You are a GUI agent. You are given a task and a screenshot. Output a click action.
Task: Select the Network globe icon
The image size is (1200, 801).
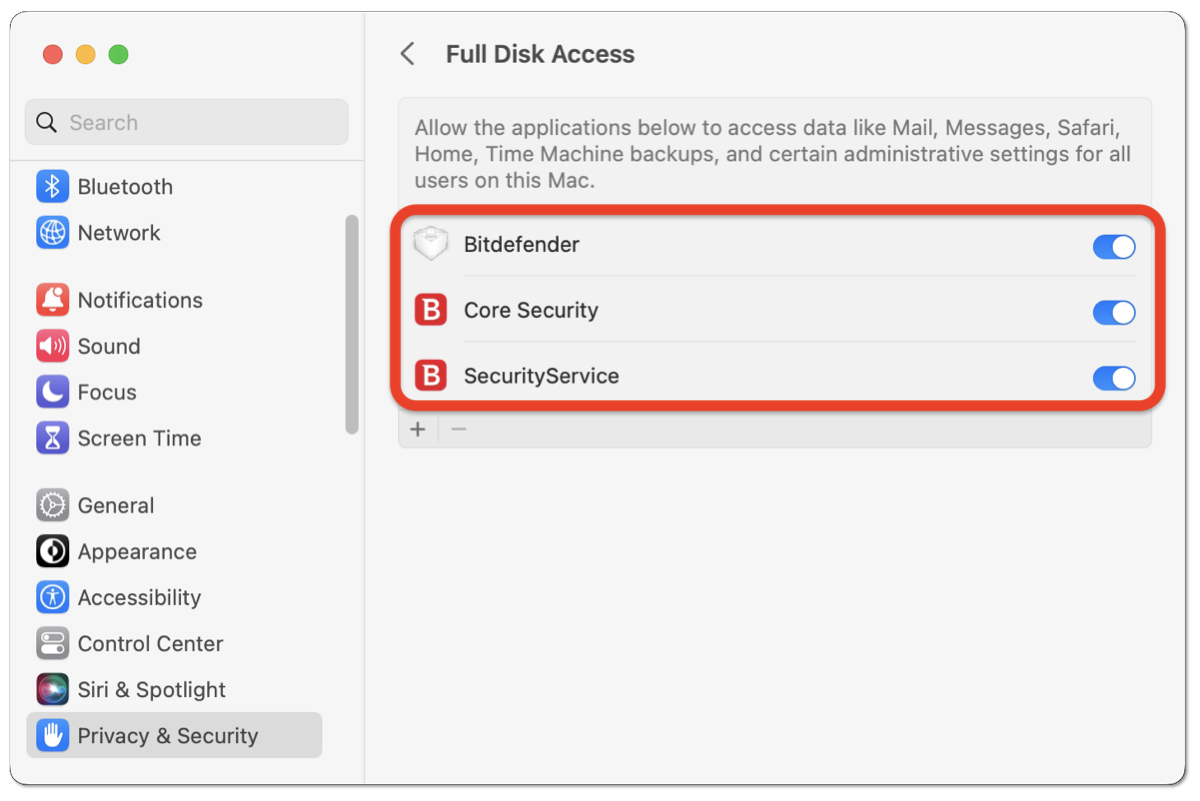click(x=51, y=232)
